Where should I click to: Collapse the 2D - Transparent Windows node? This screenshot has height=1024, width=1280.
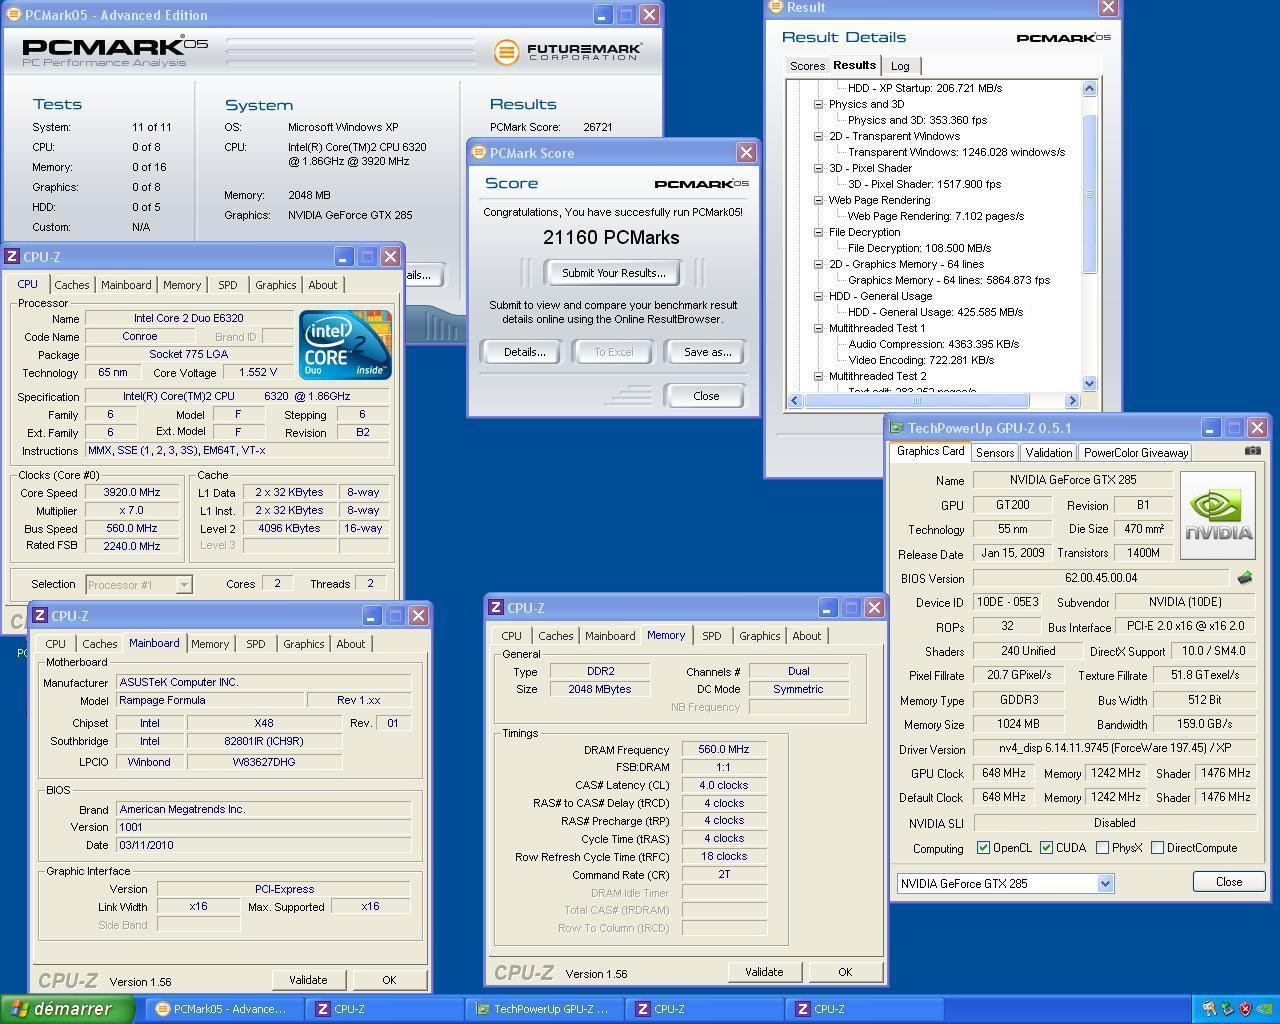pos(818,136)
